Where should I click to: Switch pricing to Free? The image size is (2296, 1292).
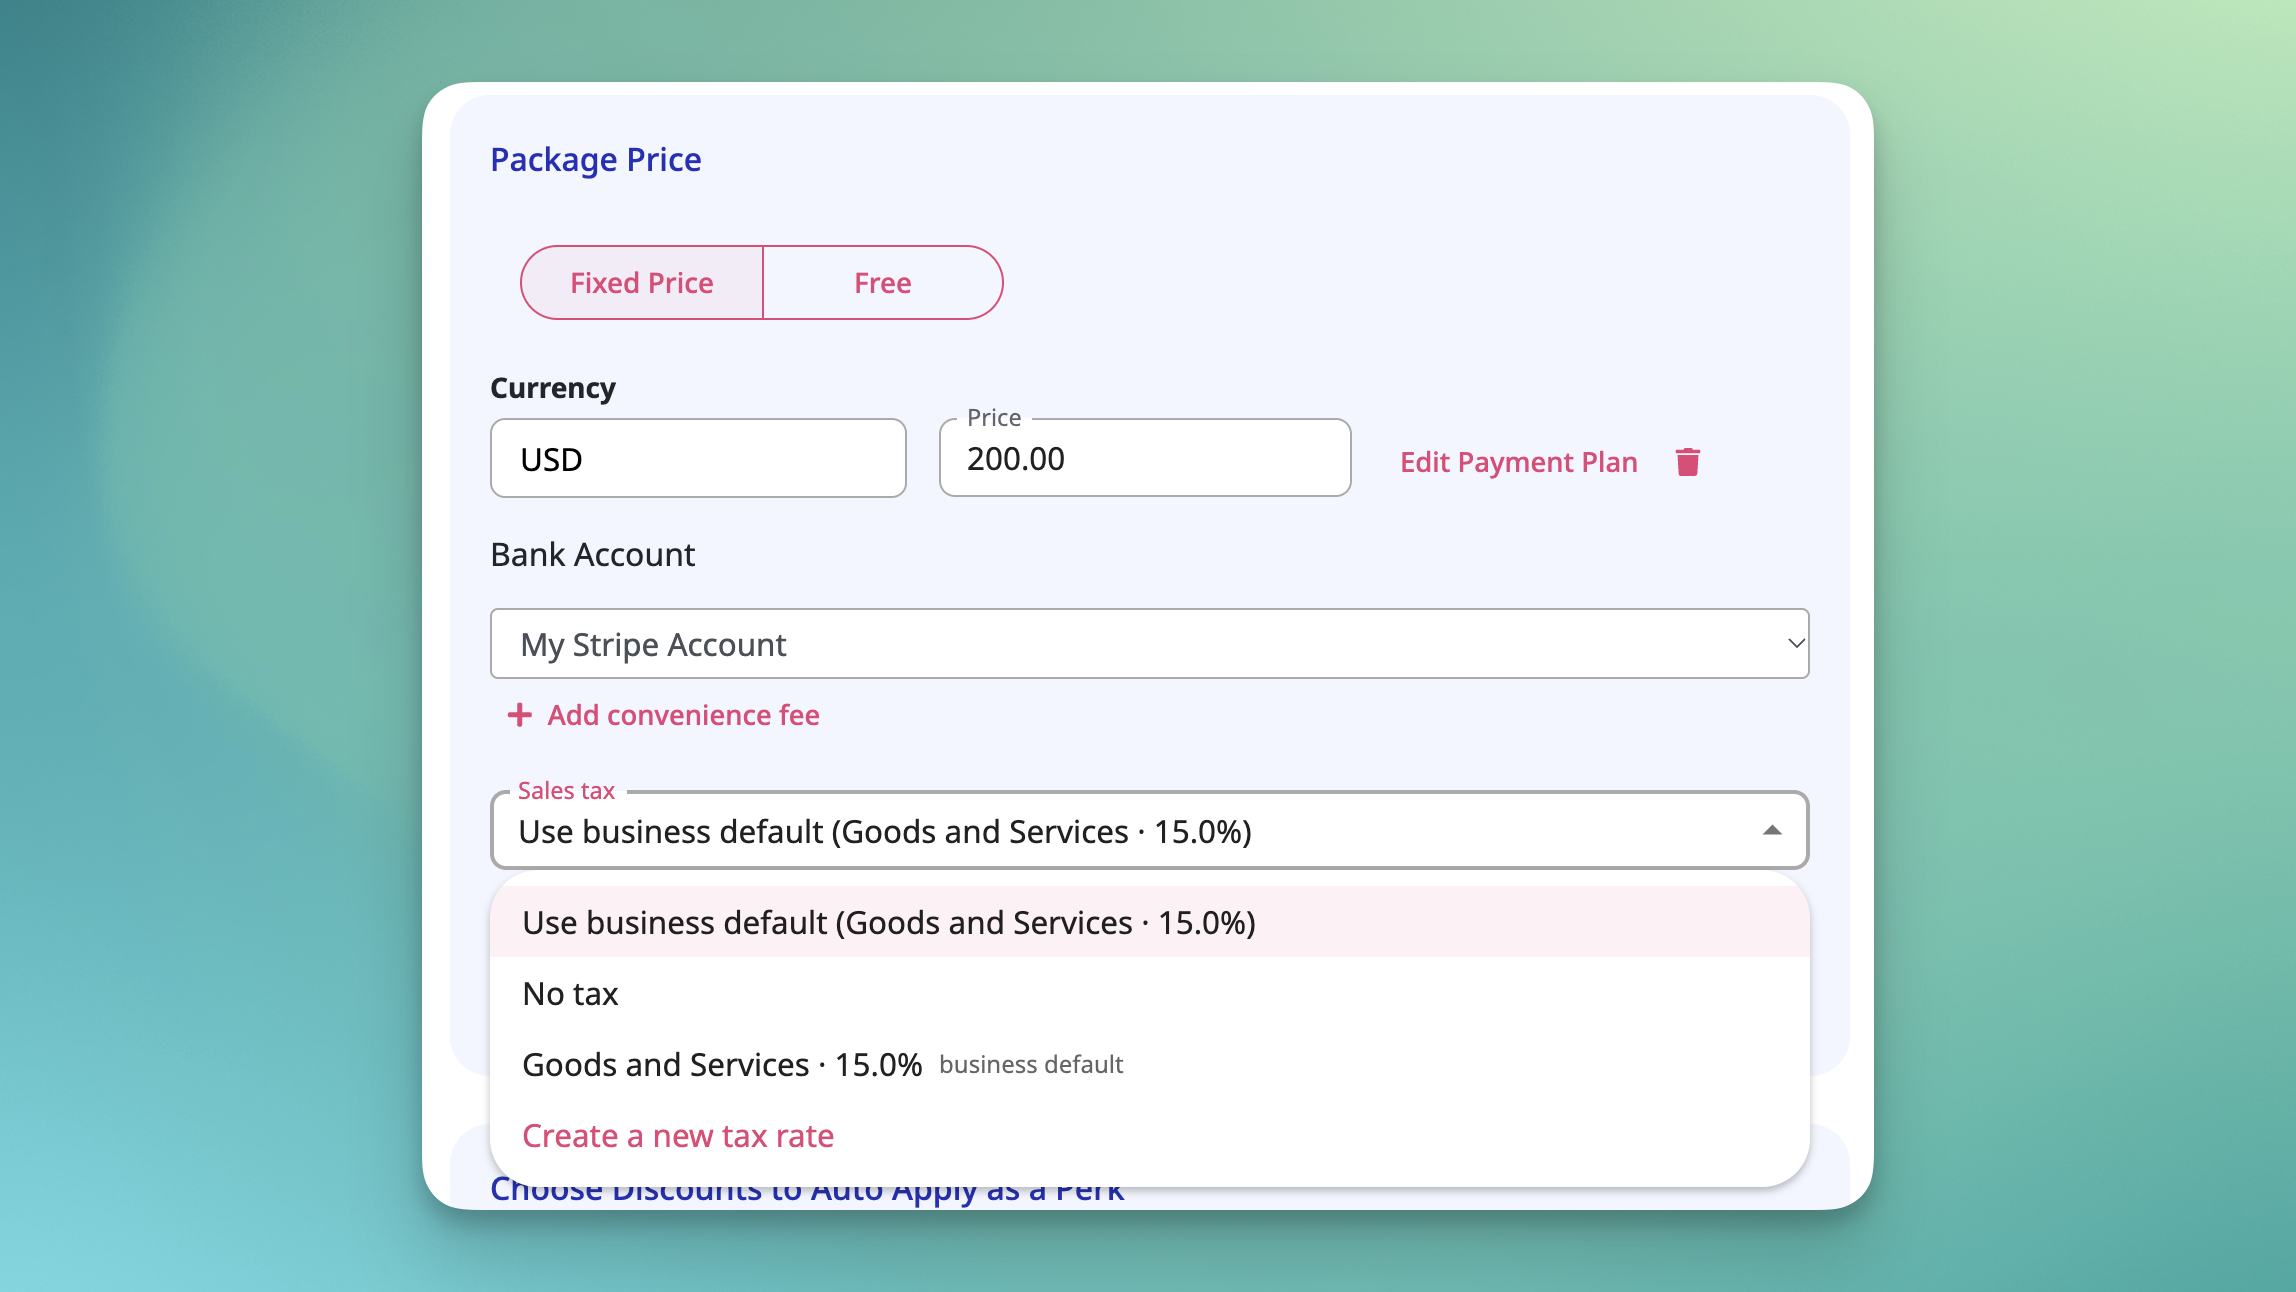click(x=883, y=283)
